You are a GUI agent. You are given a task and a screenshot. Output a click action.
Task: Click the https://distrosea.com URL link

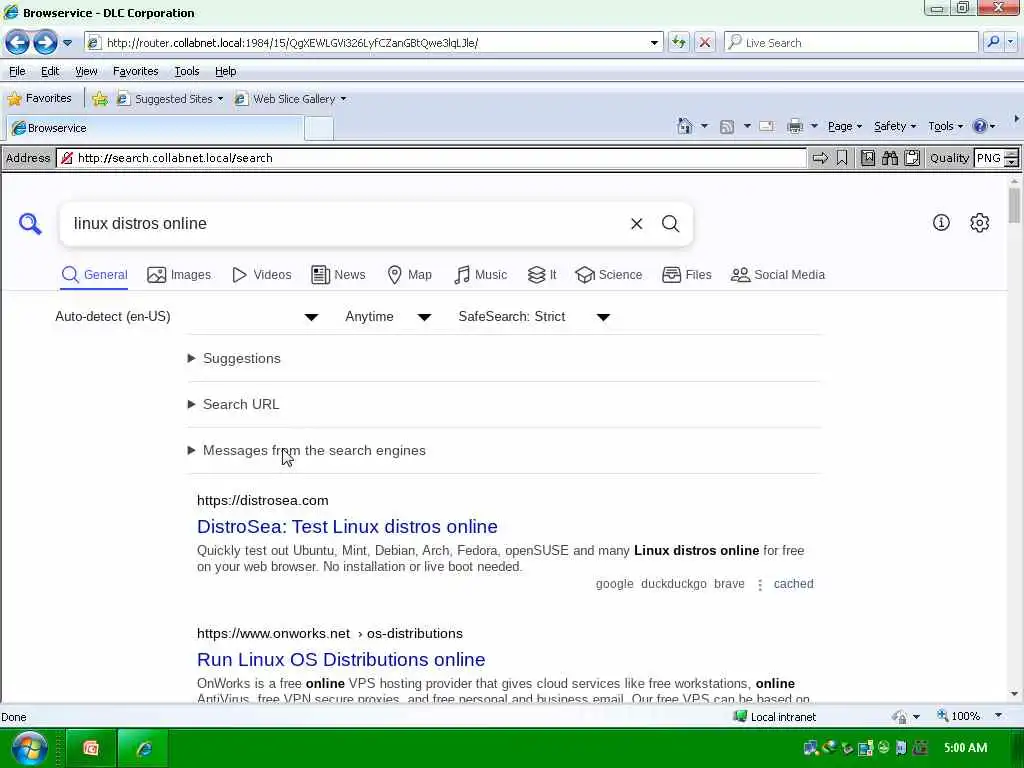click(263, 501)
